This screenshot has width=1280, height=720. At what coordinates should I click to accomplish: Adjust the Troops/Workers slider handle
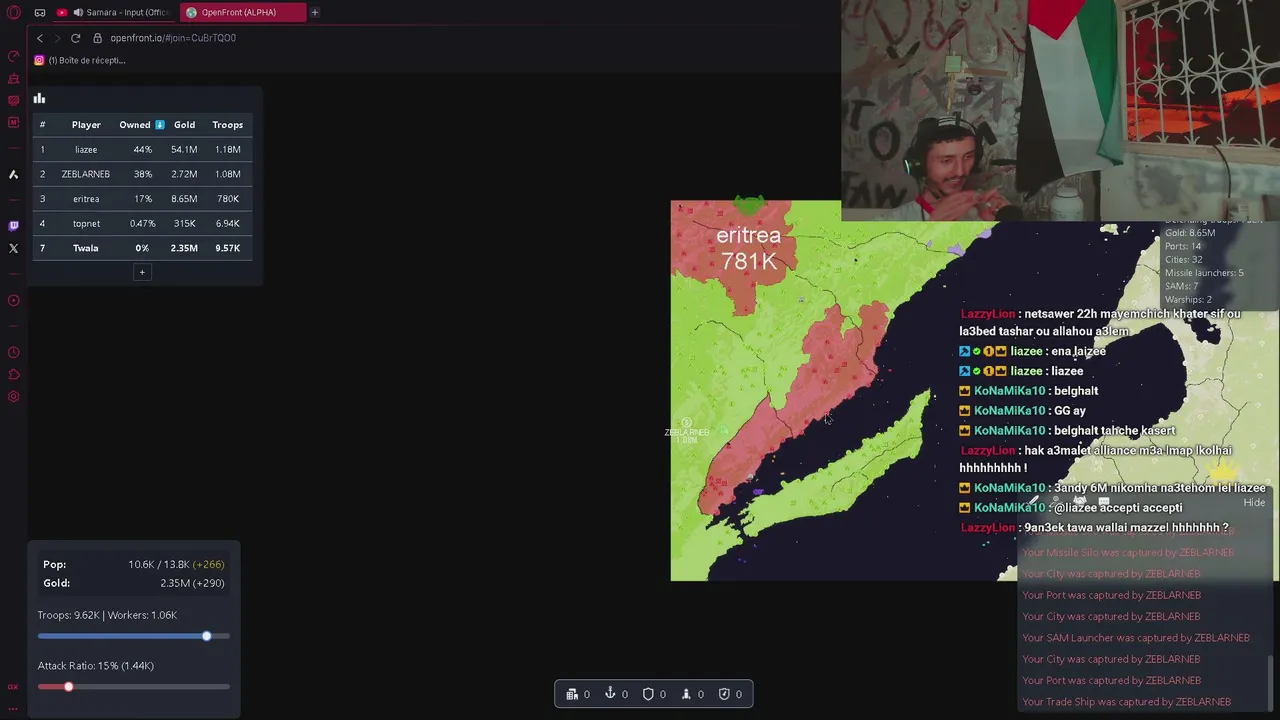[207, 636]
